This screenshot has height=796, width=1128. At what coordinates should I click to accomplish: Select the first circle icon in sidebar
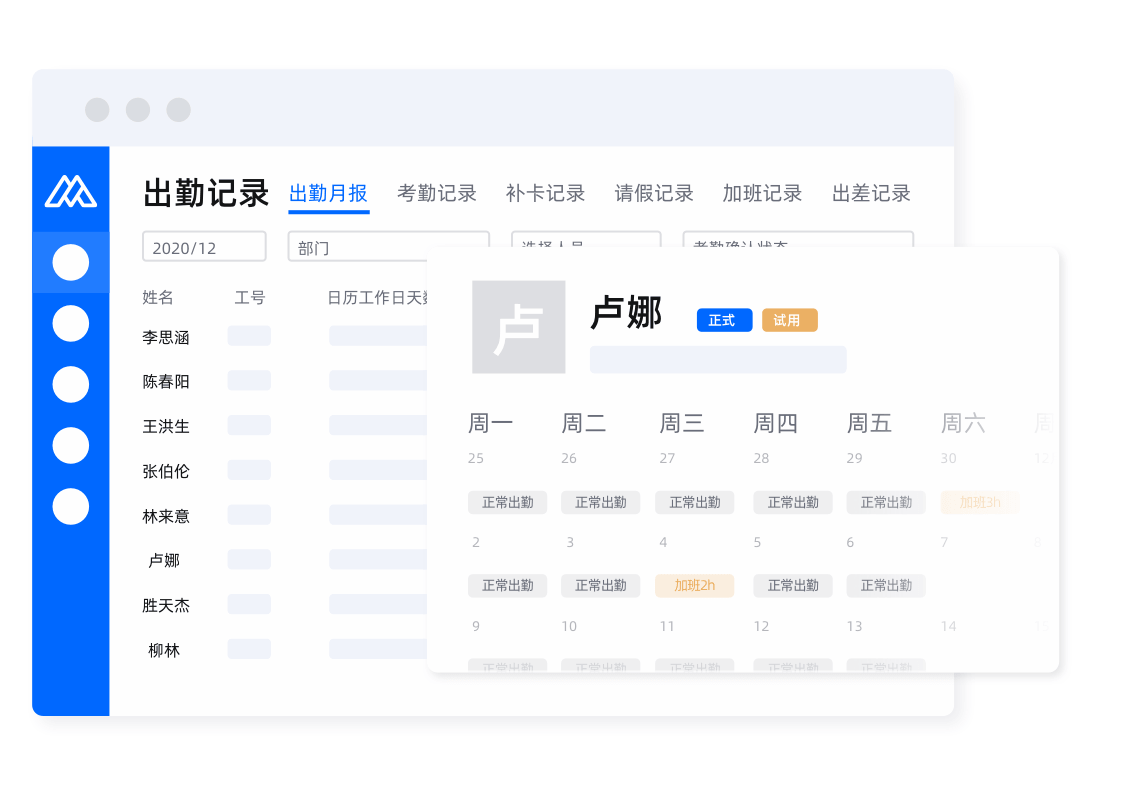pyautogui.click(x=70, y=262)
